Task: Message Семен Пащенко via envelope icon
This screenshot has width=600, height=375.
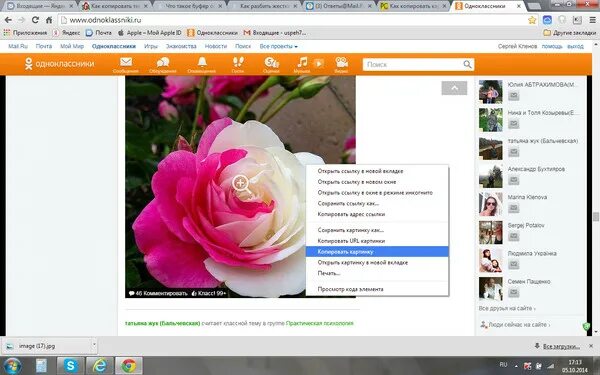Action: [x=514, y=292]
